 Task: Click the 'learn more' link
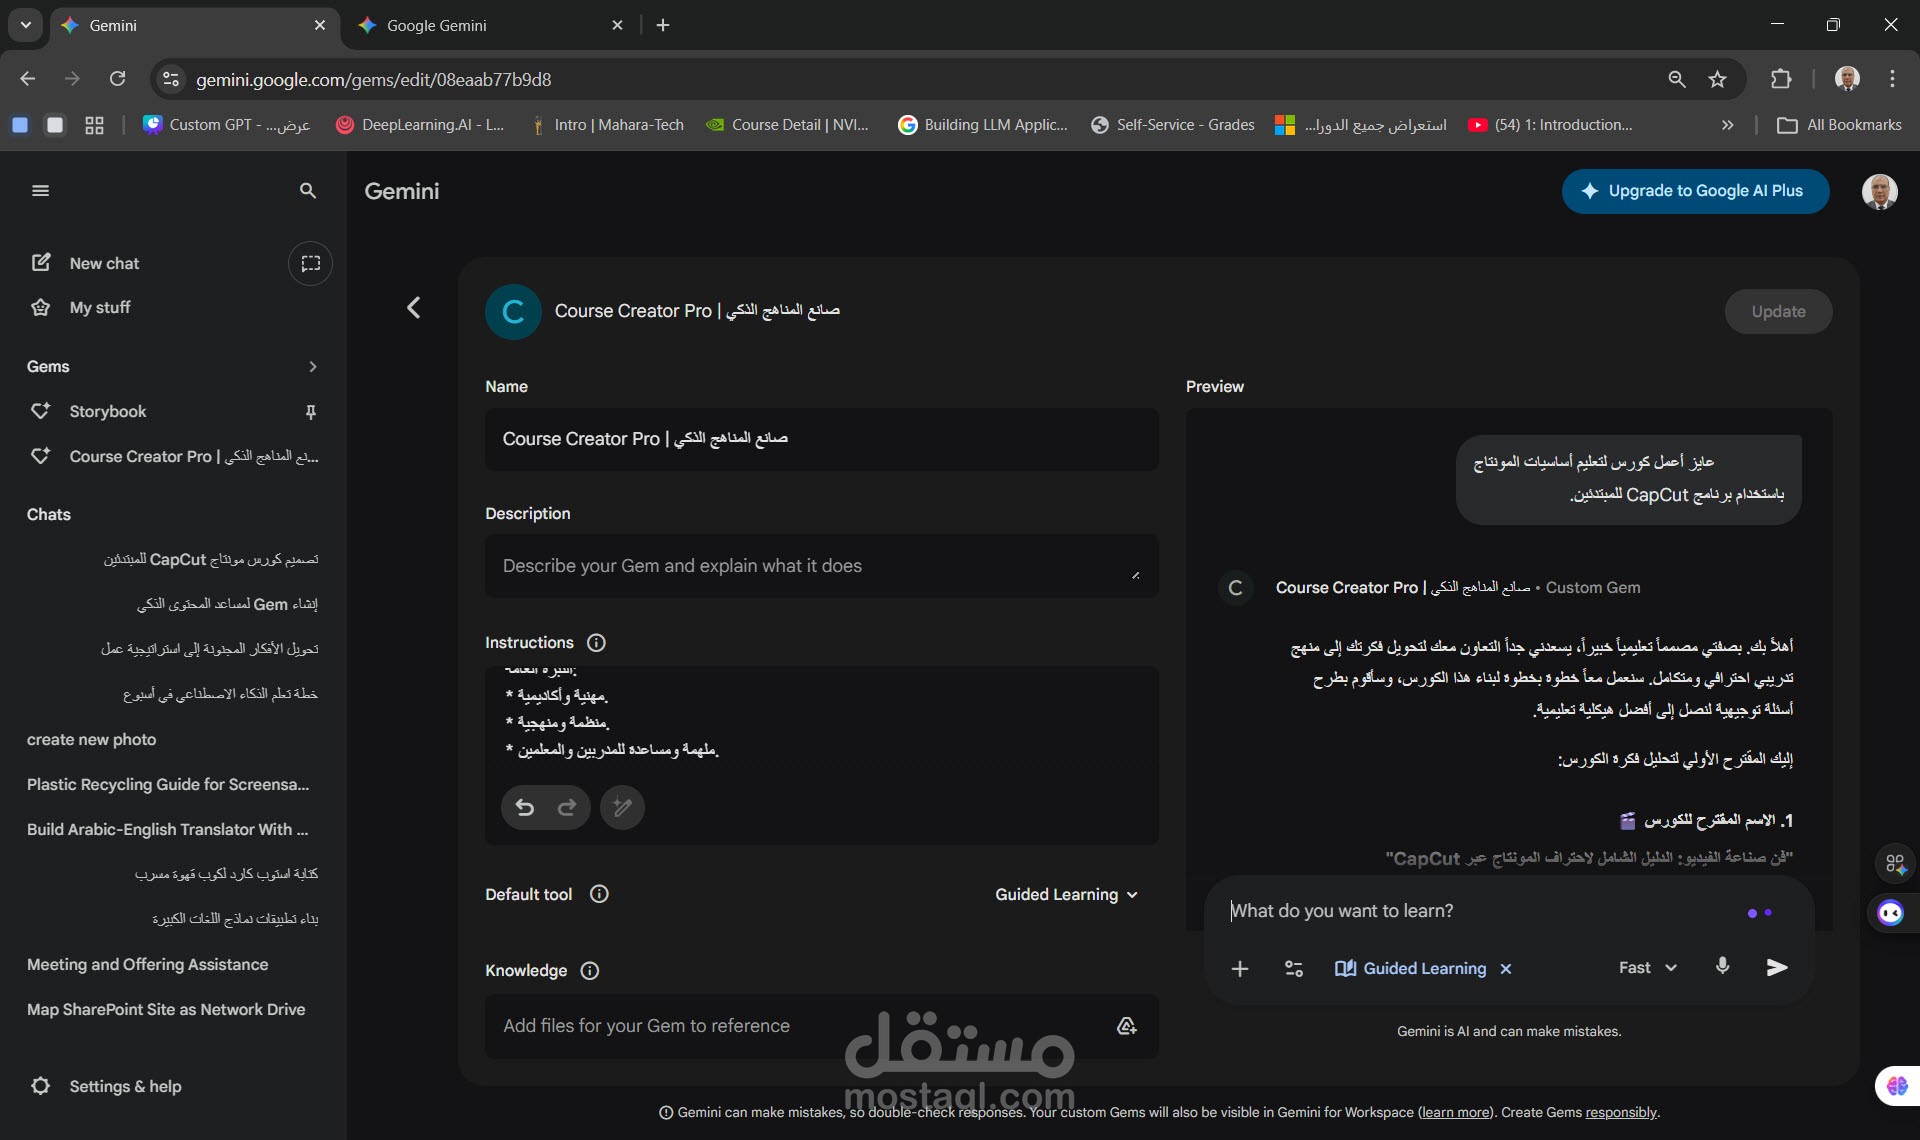[1455, 1112]
